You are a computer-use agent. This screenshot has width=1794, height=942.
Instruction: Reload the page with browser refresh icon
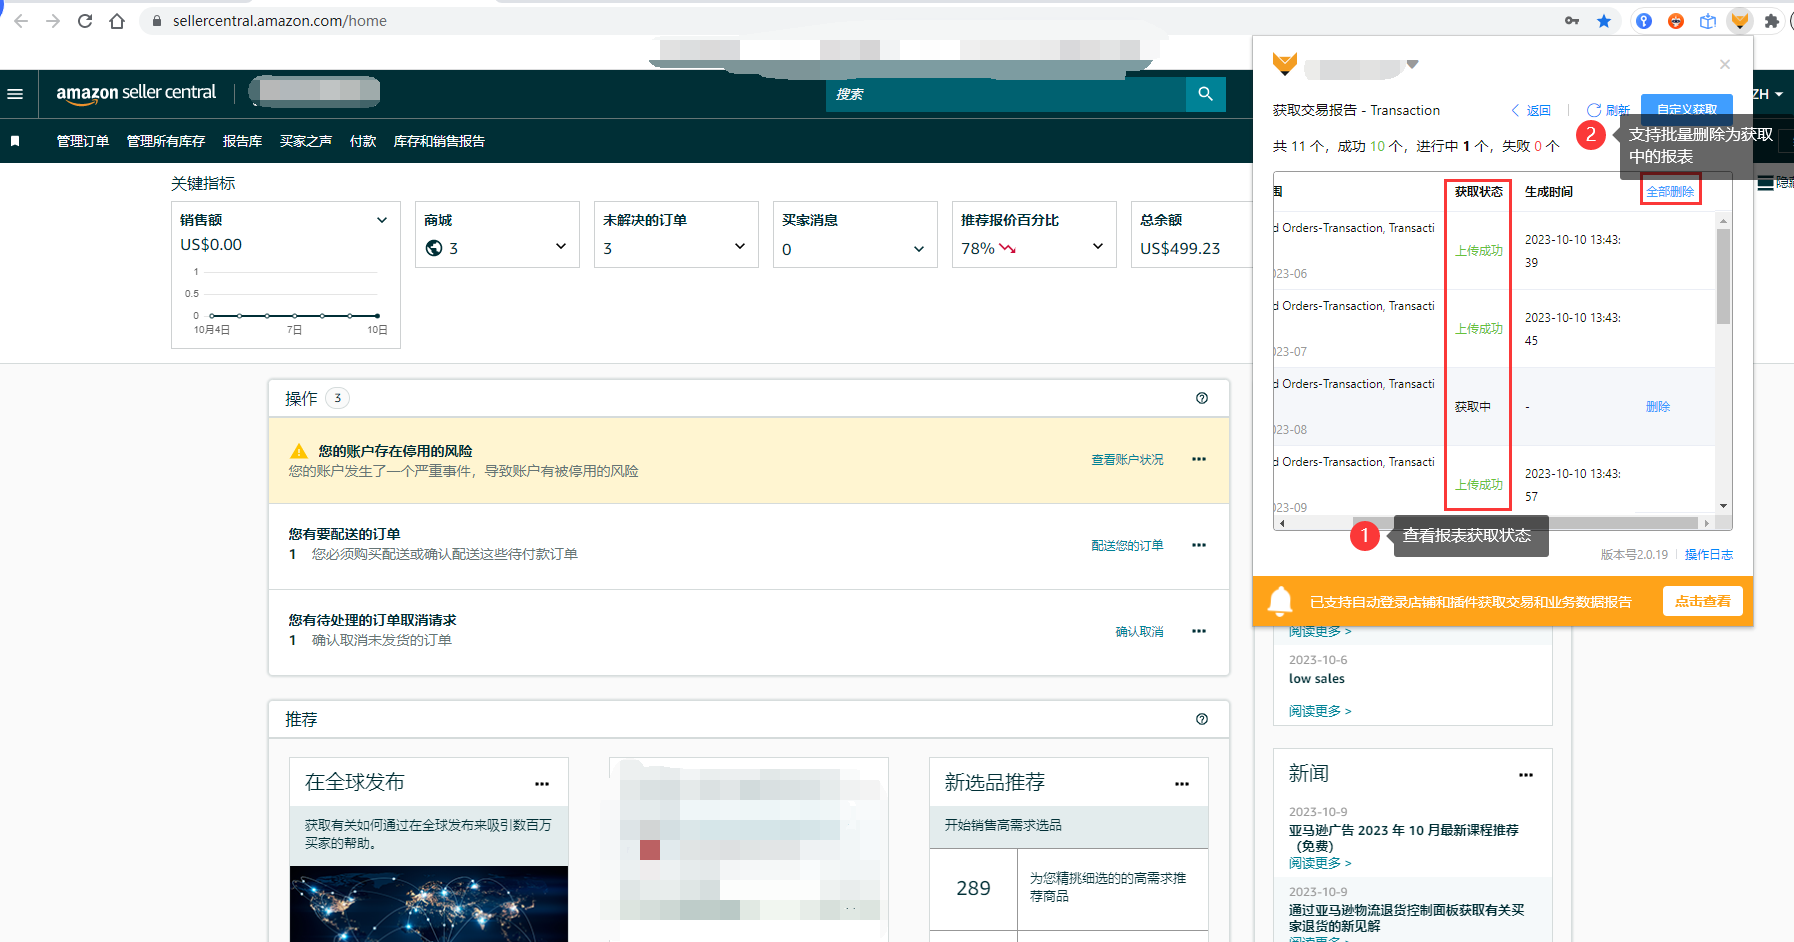tap(85, 21)
